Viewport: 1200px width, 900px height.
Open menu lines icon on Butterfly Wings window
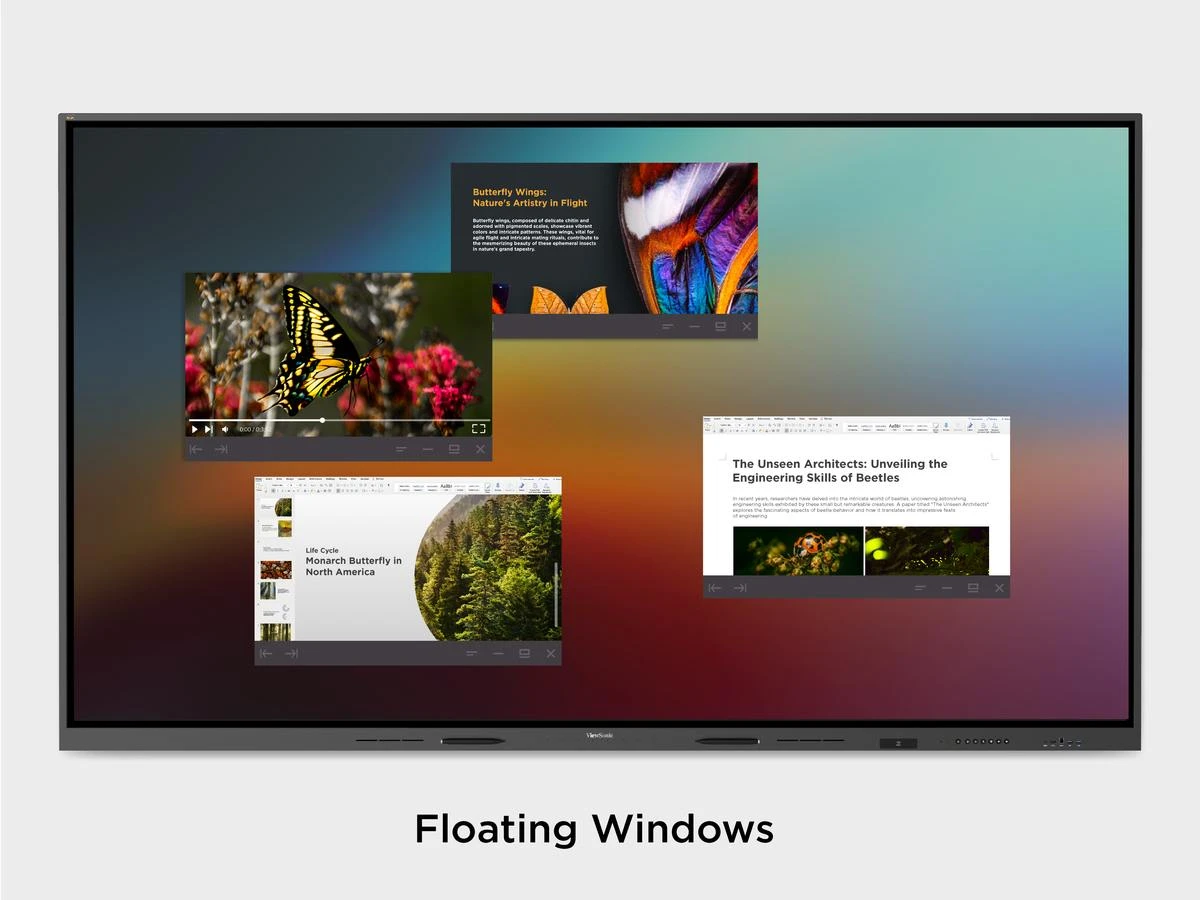668,327
